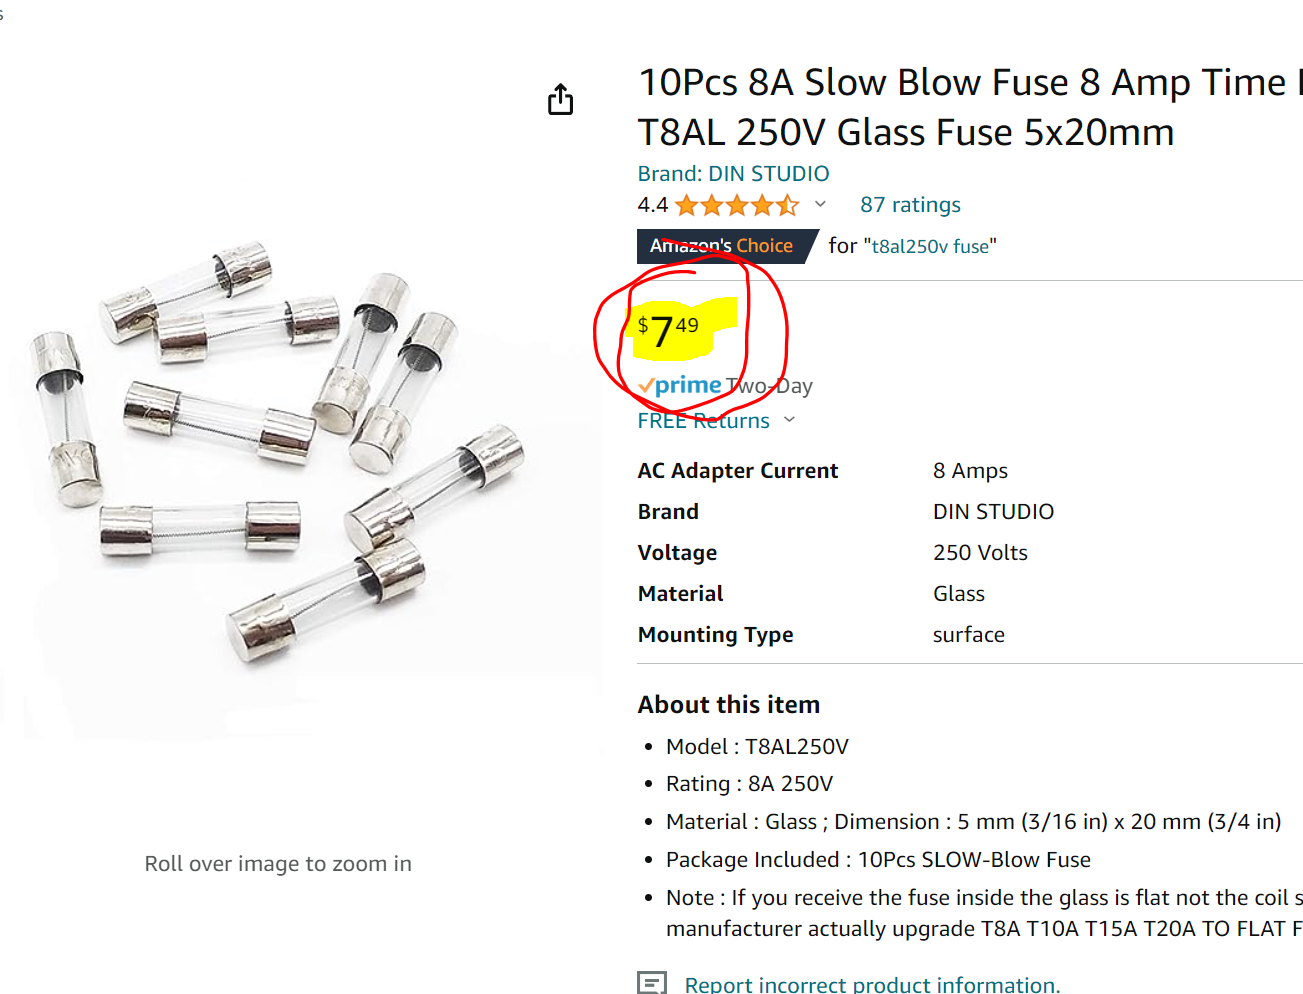
Task: Click the share icon above the product title
Action: (x=560, y=99)
